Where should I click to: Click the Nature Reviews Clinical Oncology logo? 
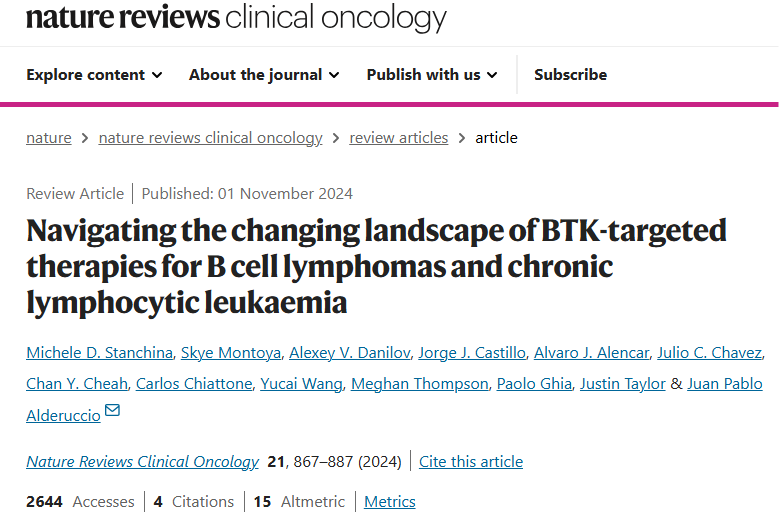pyautogui.click(x=236, y=17)
